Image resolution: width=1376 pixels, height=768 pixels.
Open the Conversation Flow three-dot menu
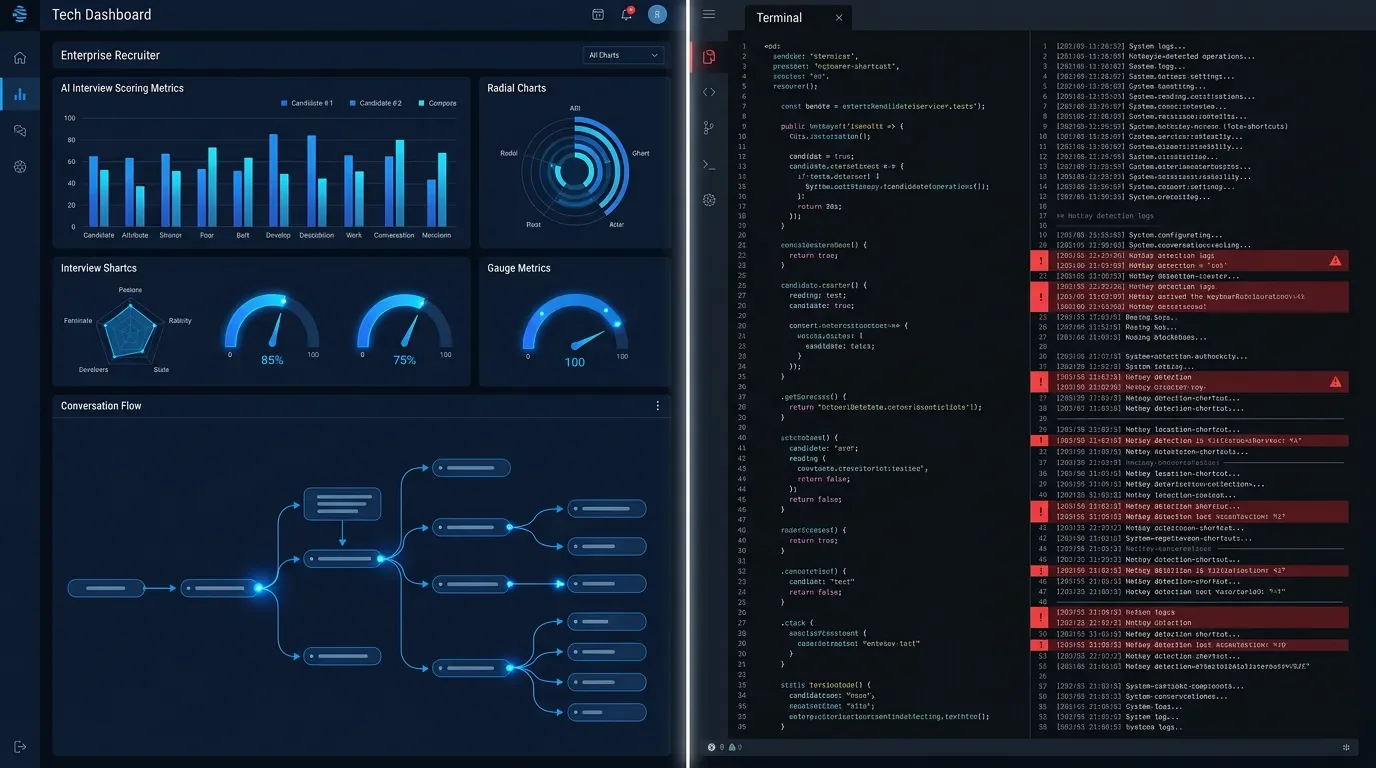pos(658,406)
